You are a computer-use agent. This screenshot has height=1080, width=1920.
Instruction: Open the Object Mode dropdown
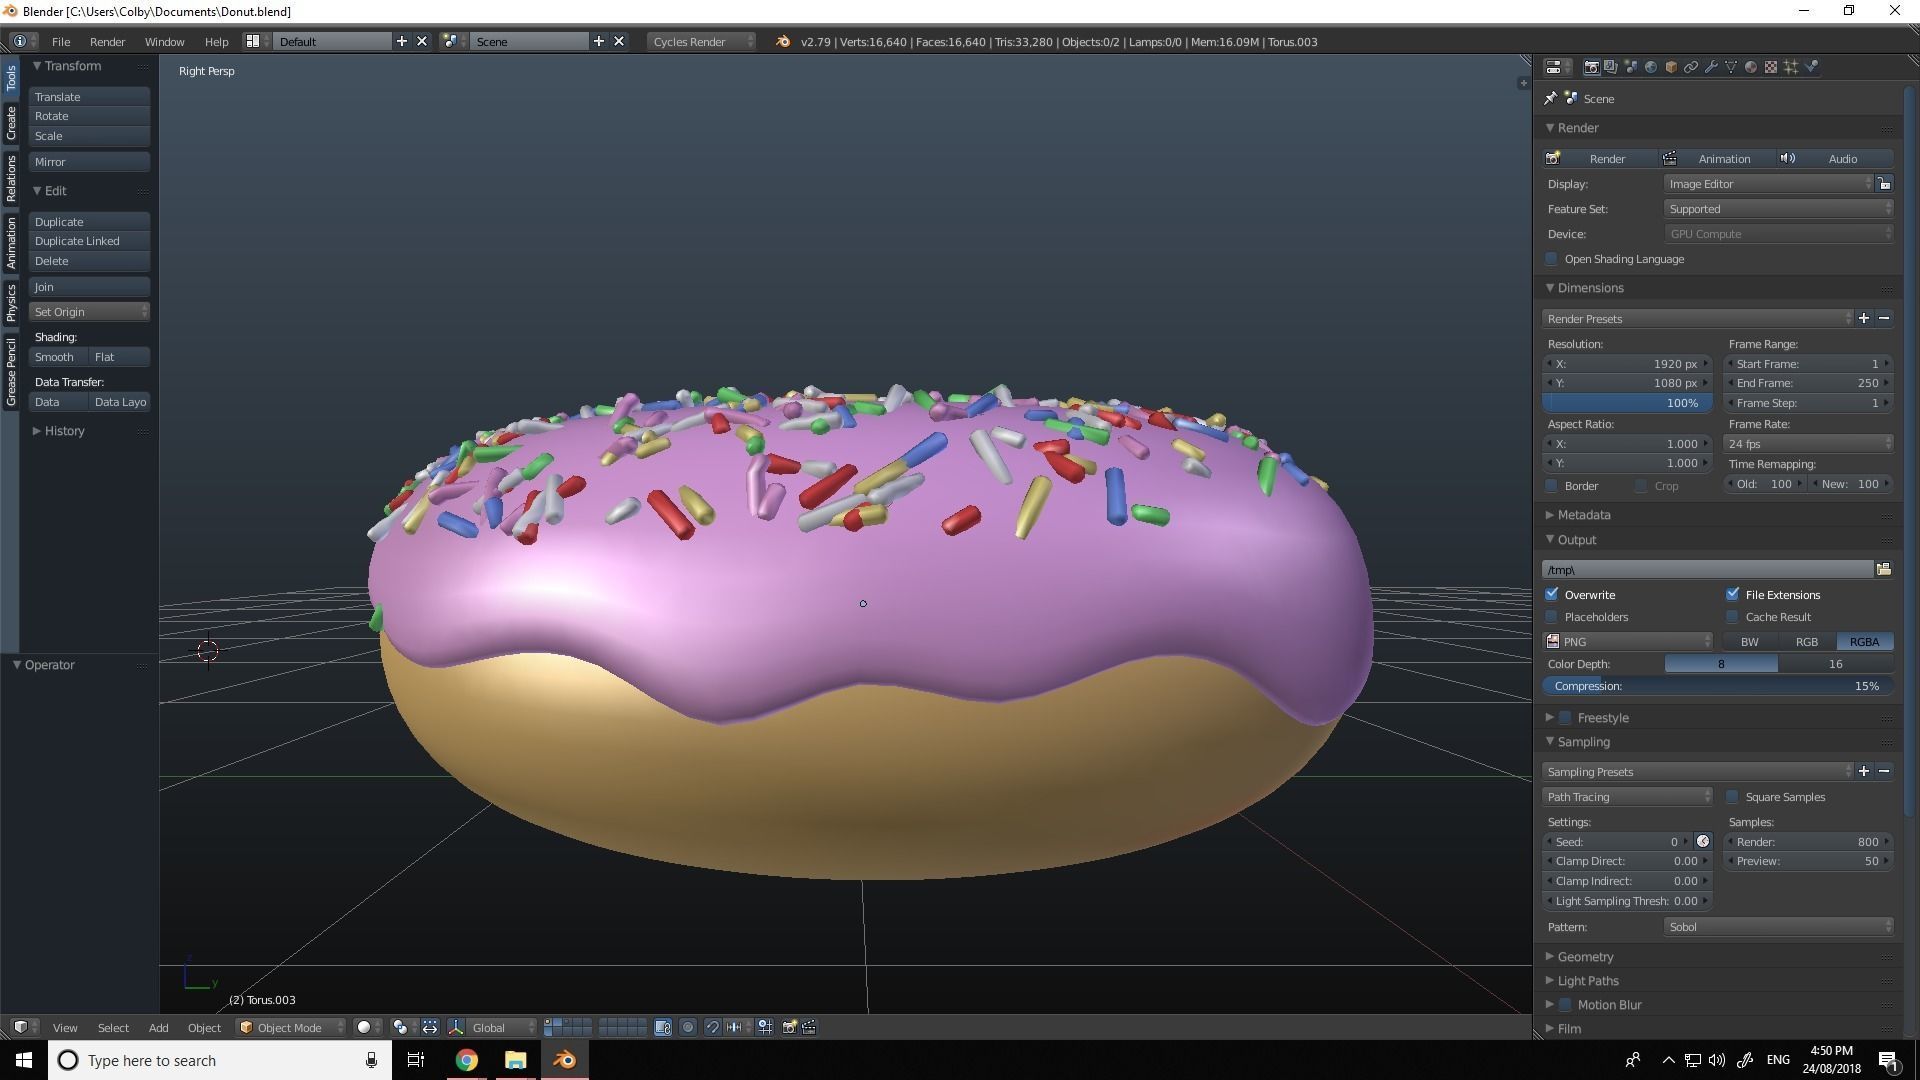290,1027
